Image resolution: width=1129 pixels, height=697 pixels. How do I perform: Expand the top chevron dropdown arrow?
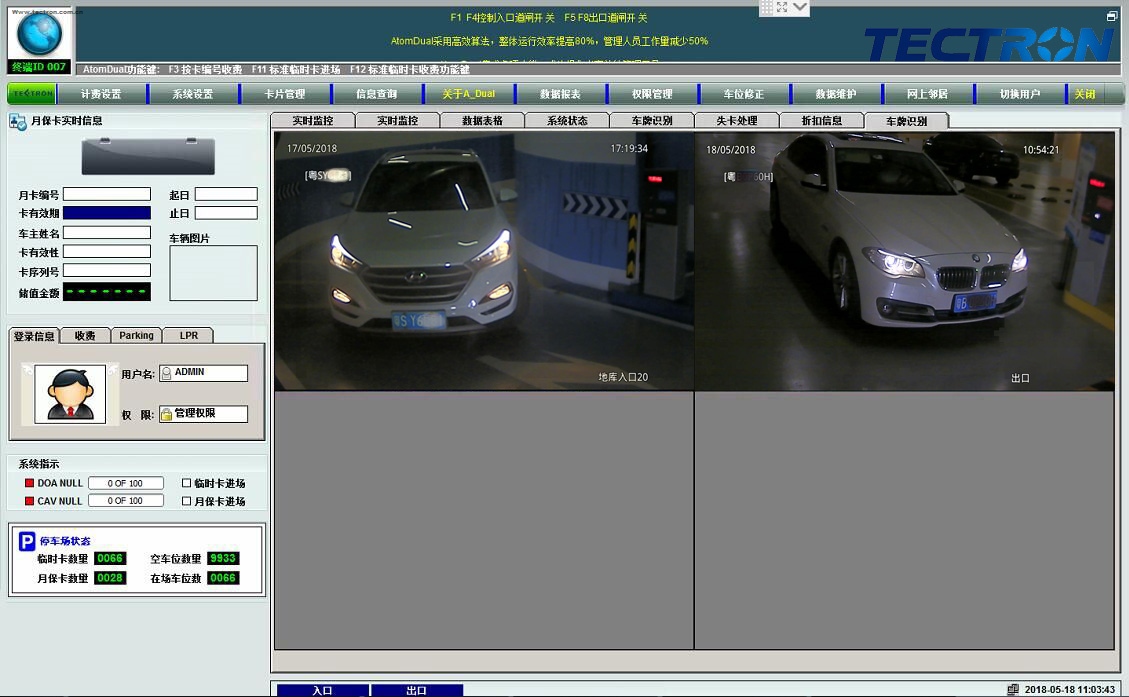tap(800, 7)
